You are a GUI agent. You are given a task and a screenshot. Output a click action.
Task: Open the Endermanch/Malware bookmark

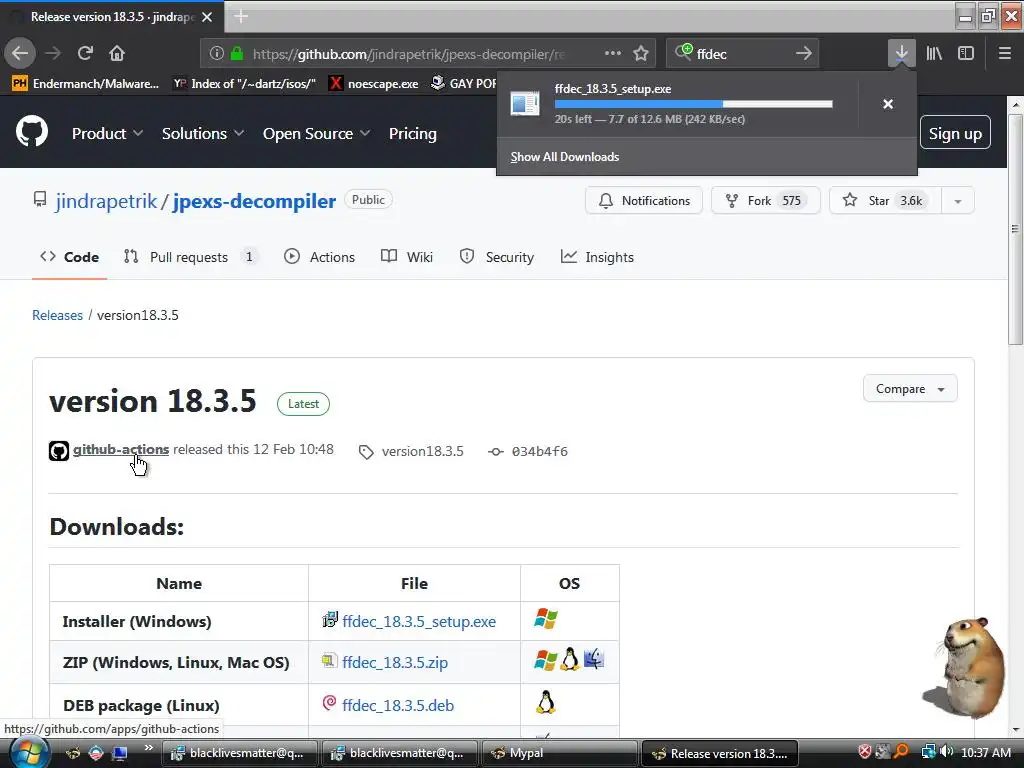(x=86, y=84)
